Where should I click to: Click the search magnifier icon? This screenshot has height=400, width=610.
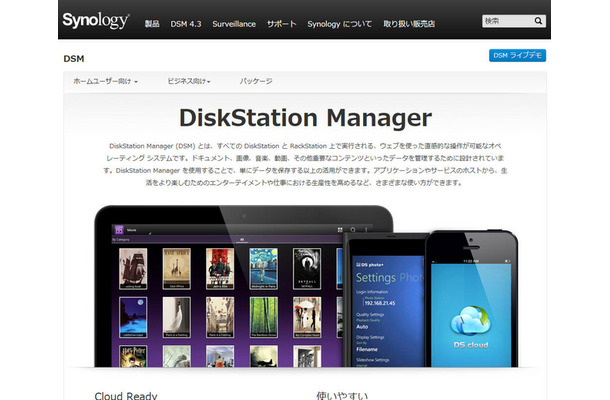(538, 21)
